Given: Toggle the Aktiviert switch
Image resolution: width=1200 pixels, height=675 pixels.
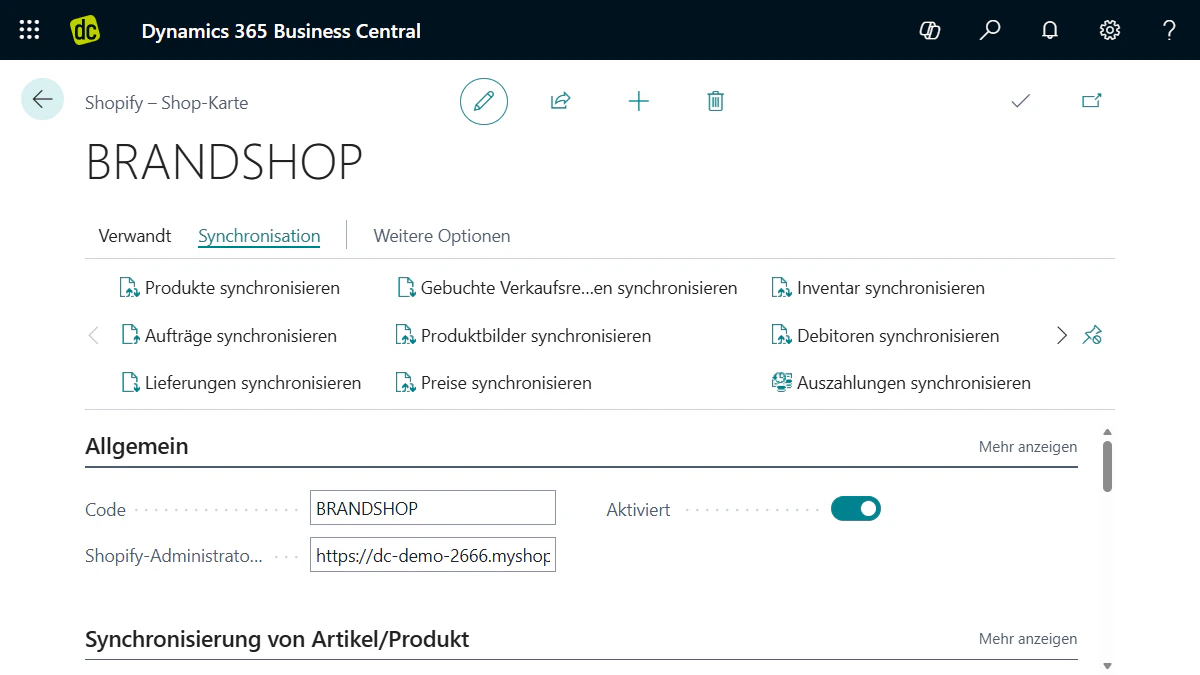Looking at the screenshot, I should 856,509.
